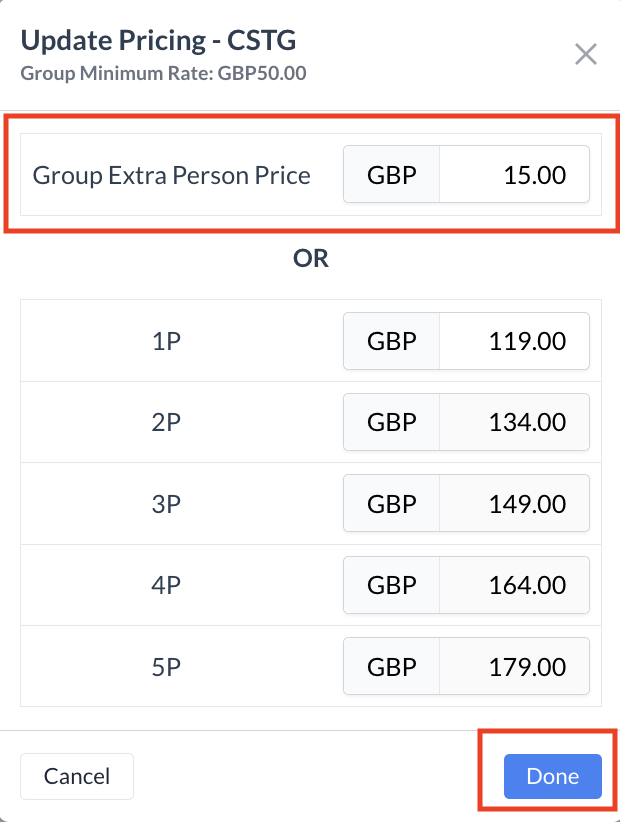Click the Group Extra Person Price amount field

pyautogui.click(x=514, y=176)
